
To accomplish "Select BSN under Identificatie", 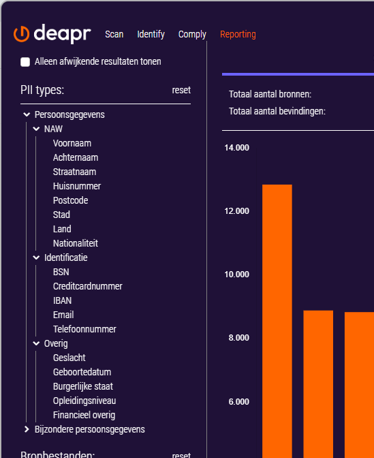I will pos(61,272).
